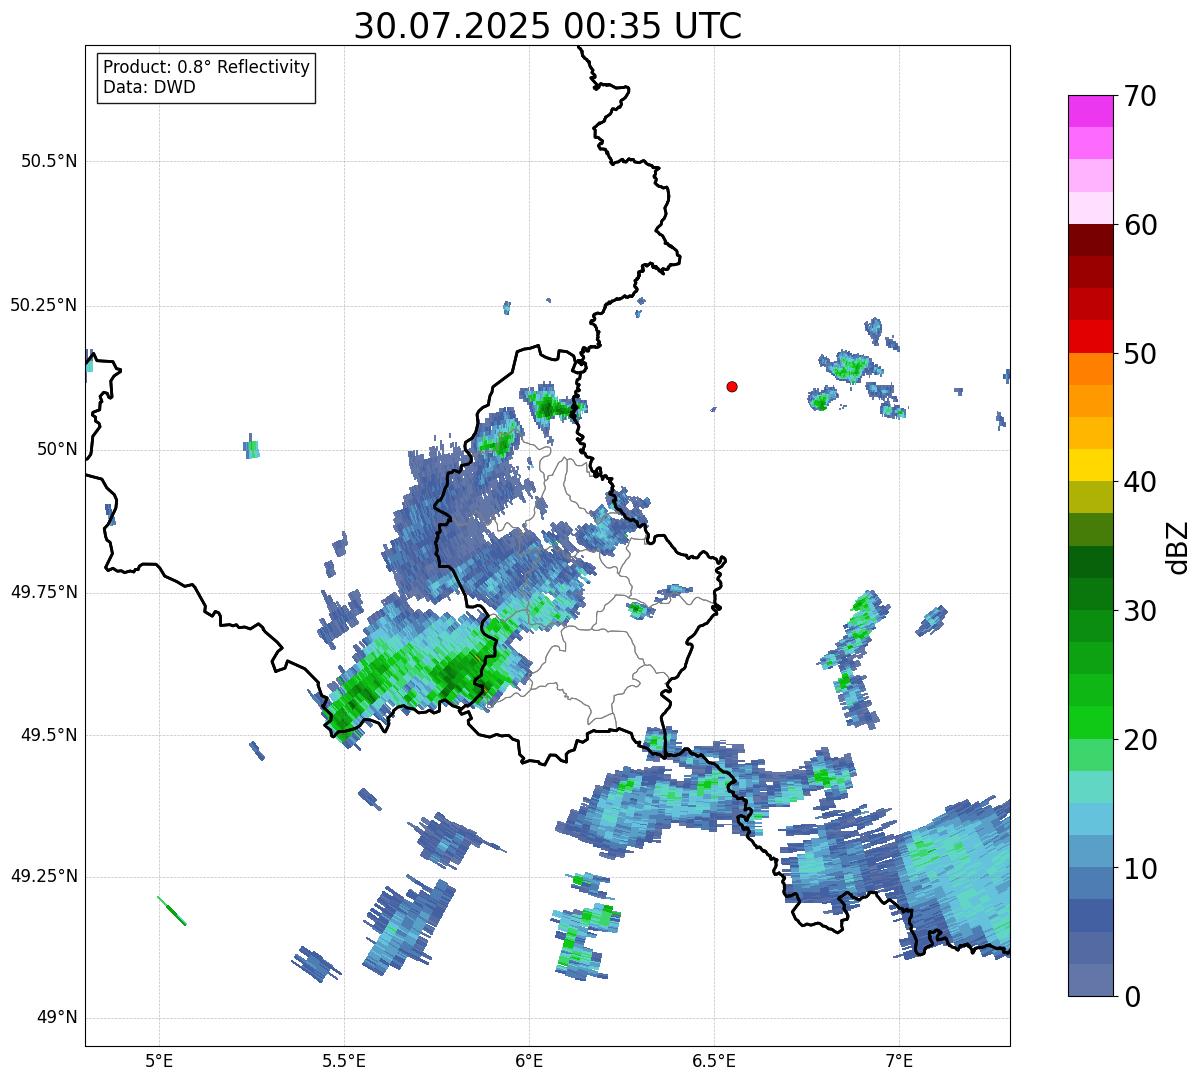
Task: Click the Data: DWD label
Action: click(x=149, y=87)
